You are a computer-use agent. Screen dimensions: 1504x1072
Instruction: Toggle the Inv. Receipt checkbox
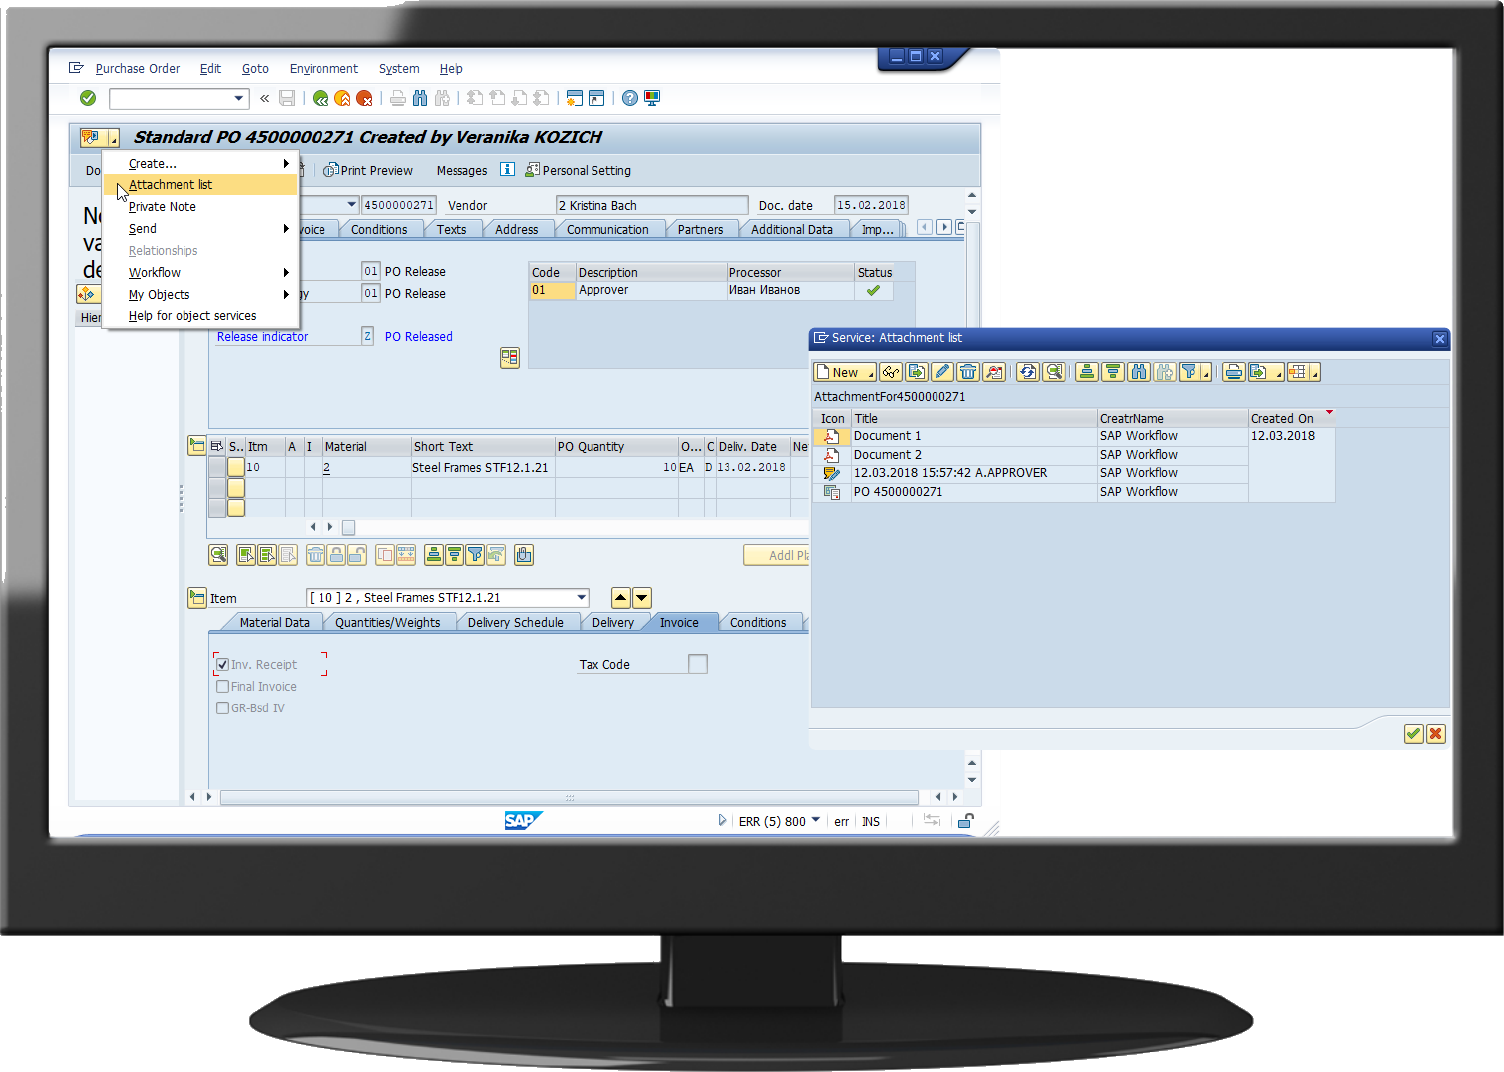tap(222, 664)
